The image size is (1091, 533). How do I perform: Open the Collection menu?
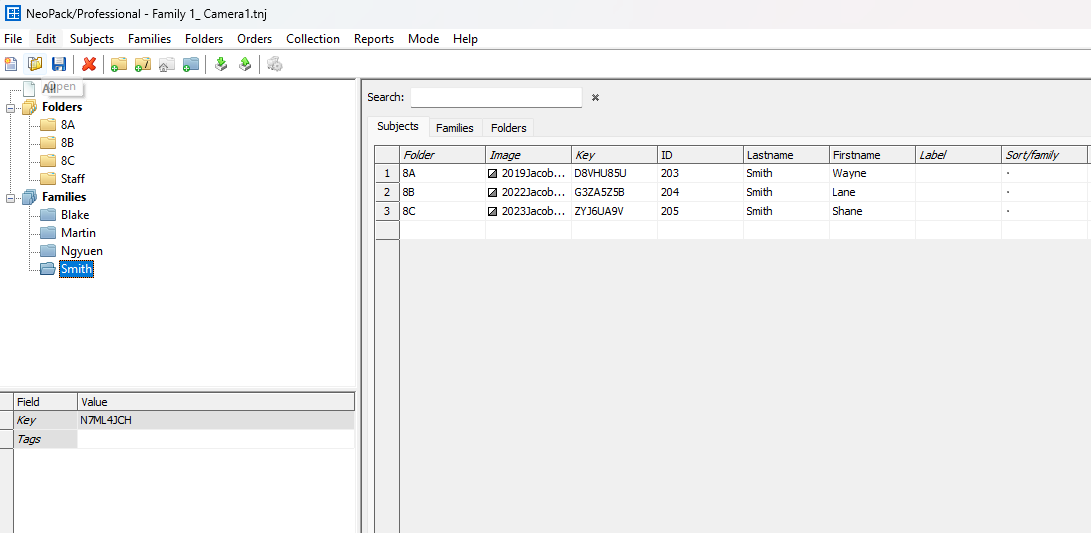312,39
